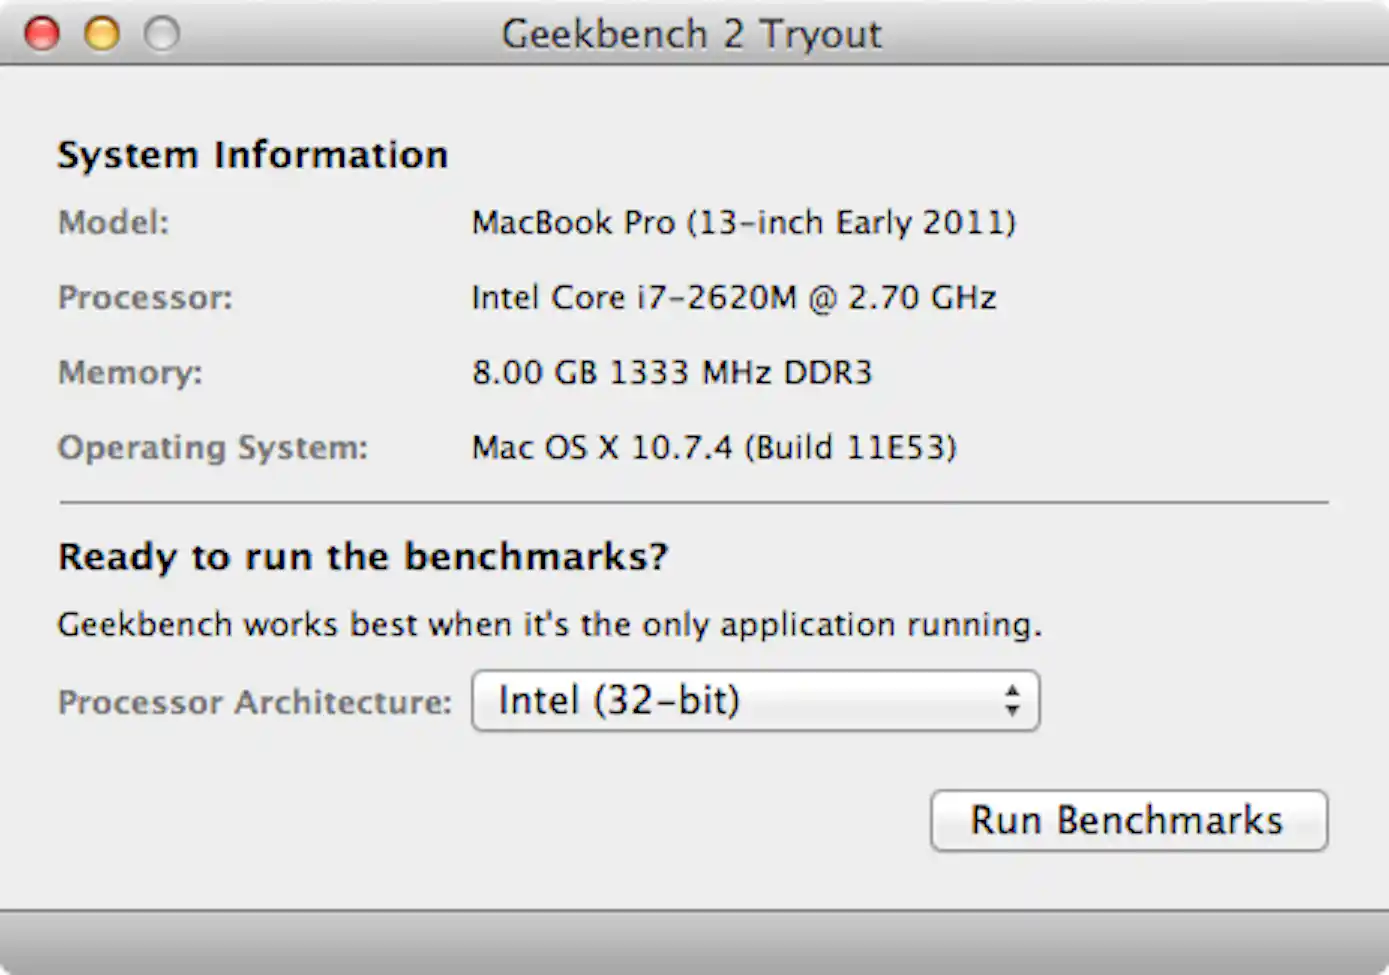Select the Memory value 8.00 GB 1333 MHz DDR3
Image resolution: width=1389 pixels, height=975 pixels.
point(672,372)
